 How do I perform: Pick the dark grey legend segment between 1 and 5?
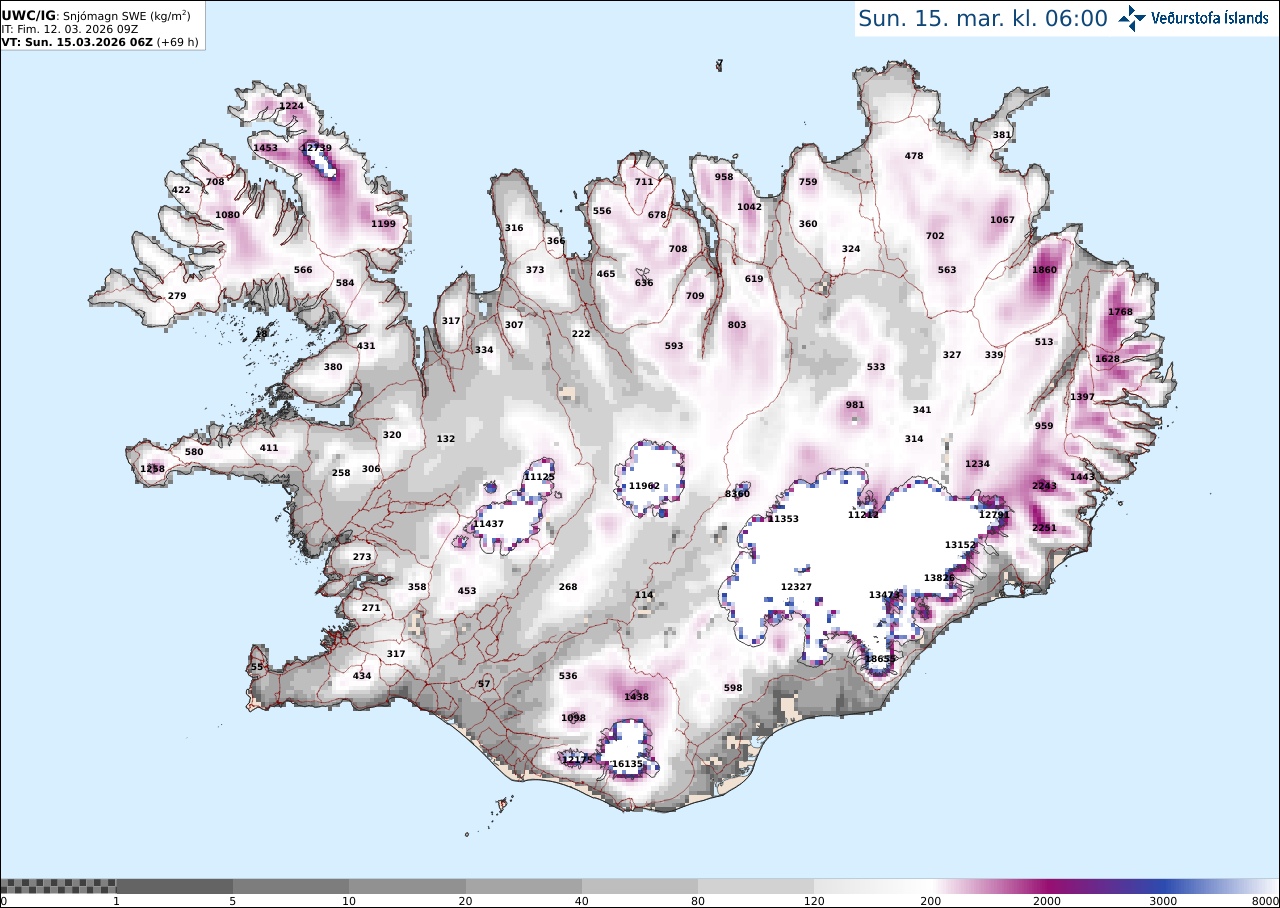click(x=175, y=886)
